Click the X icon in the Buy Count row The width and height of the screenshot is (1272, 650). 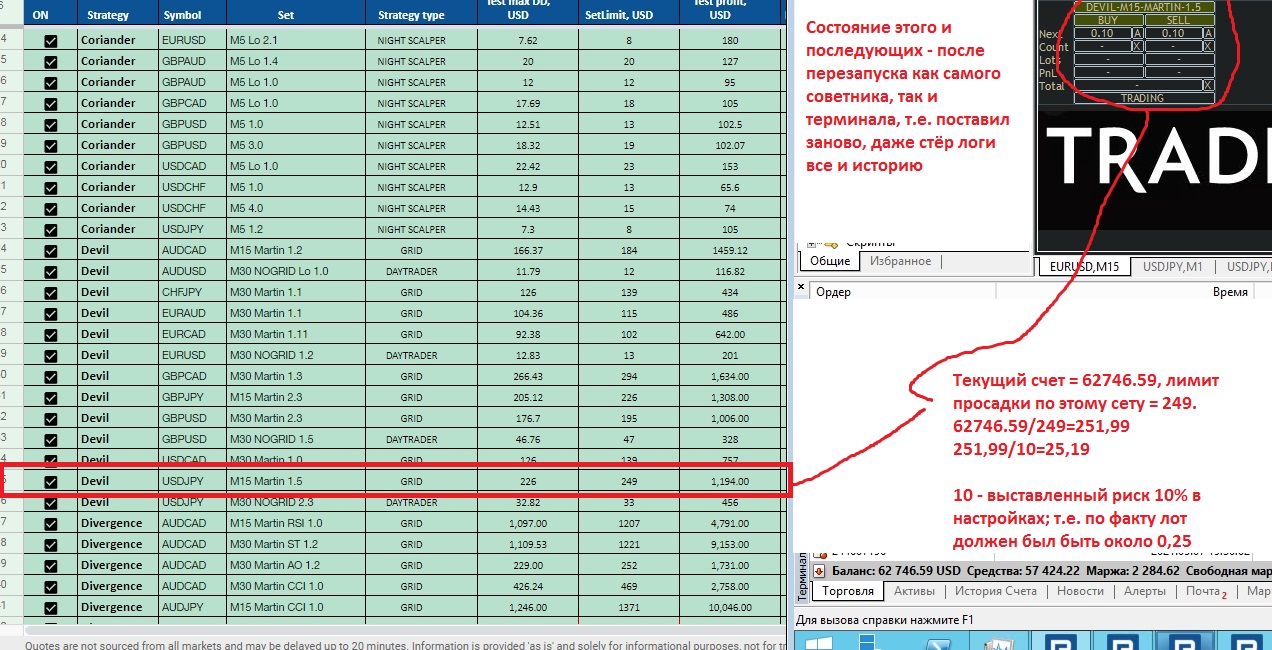pyautogui.click(x=1137, y=46)
